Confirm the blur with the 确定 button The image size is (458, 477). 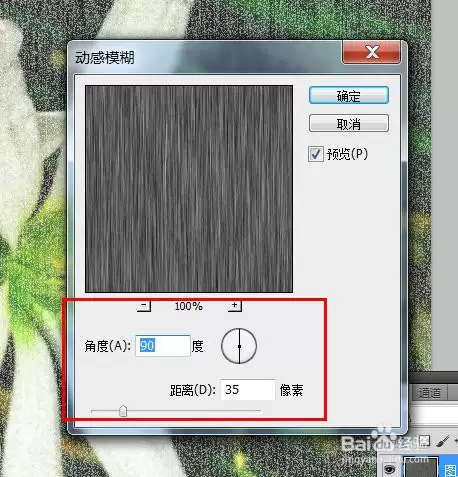(x=349, y=96)
